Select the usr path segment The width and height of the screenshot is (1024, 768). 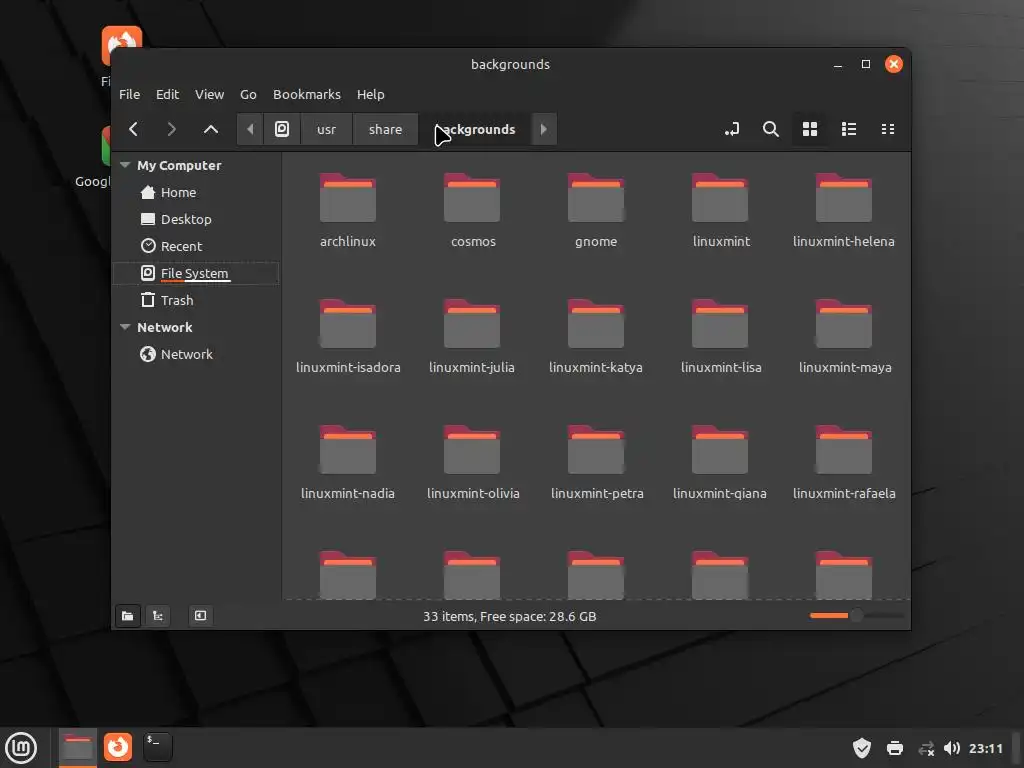[326, 129]
